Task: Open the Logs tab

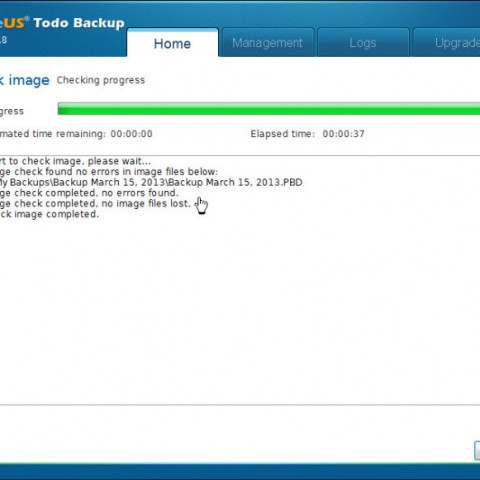Action: pyautogui.click(x=363, y=43)
